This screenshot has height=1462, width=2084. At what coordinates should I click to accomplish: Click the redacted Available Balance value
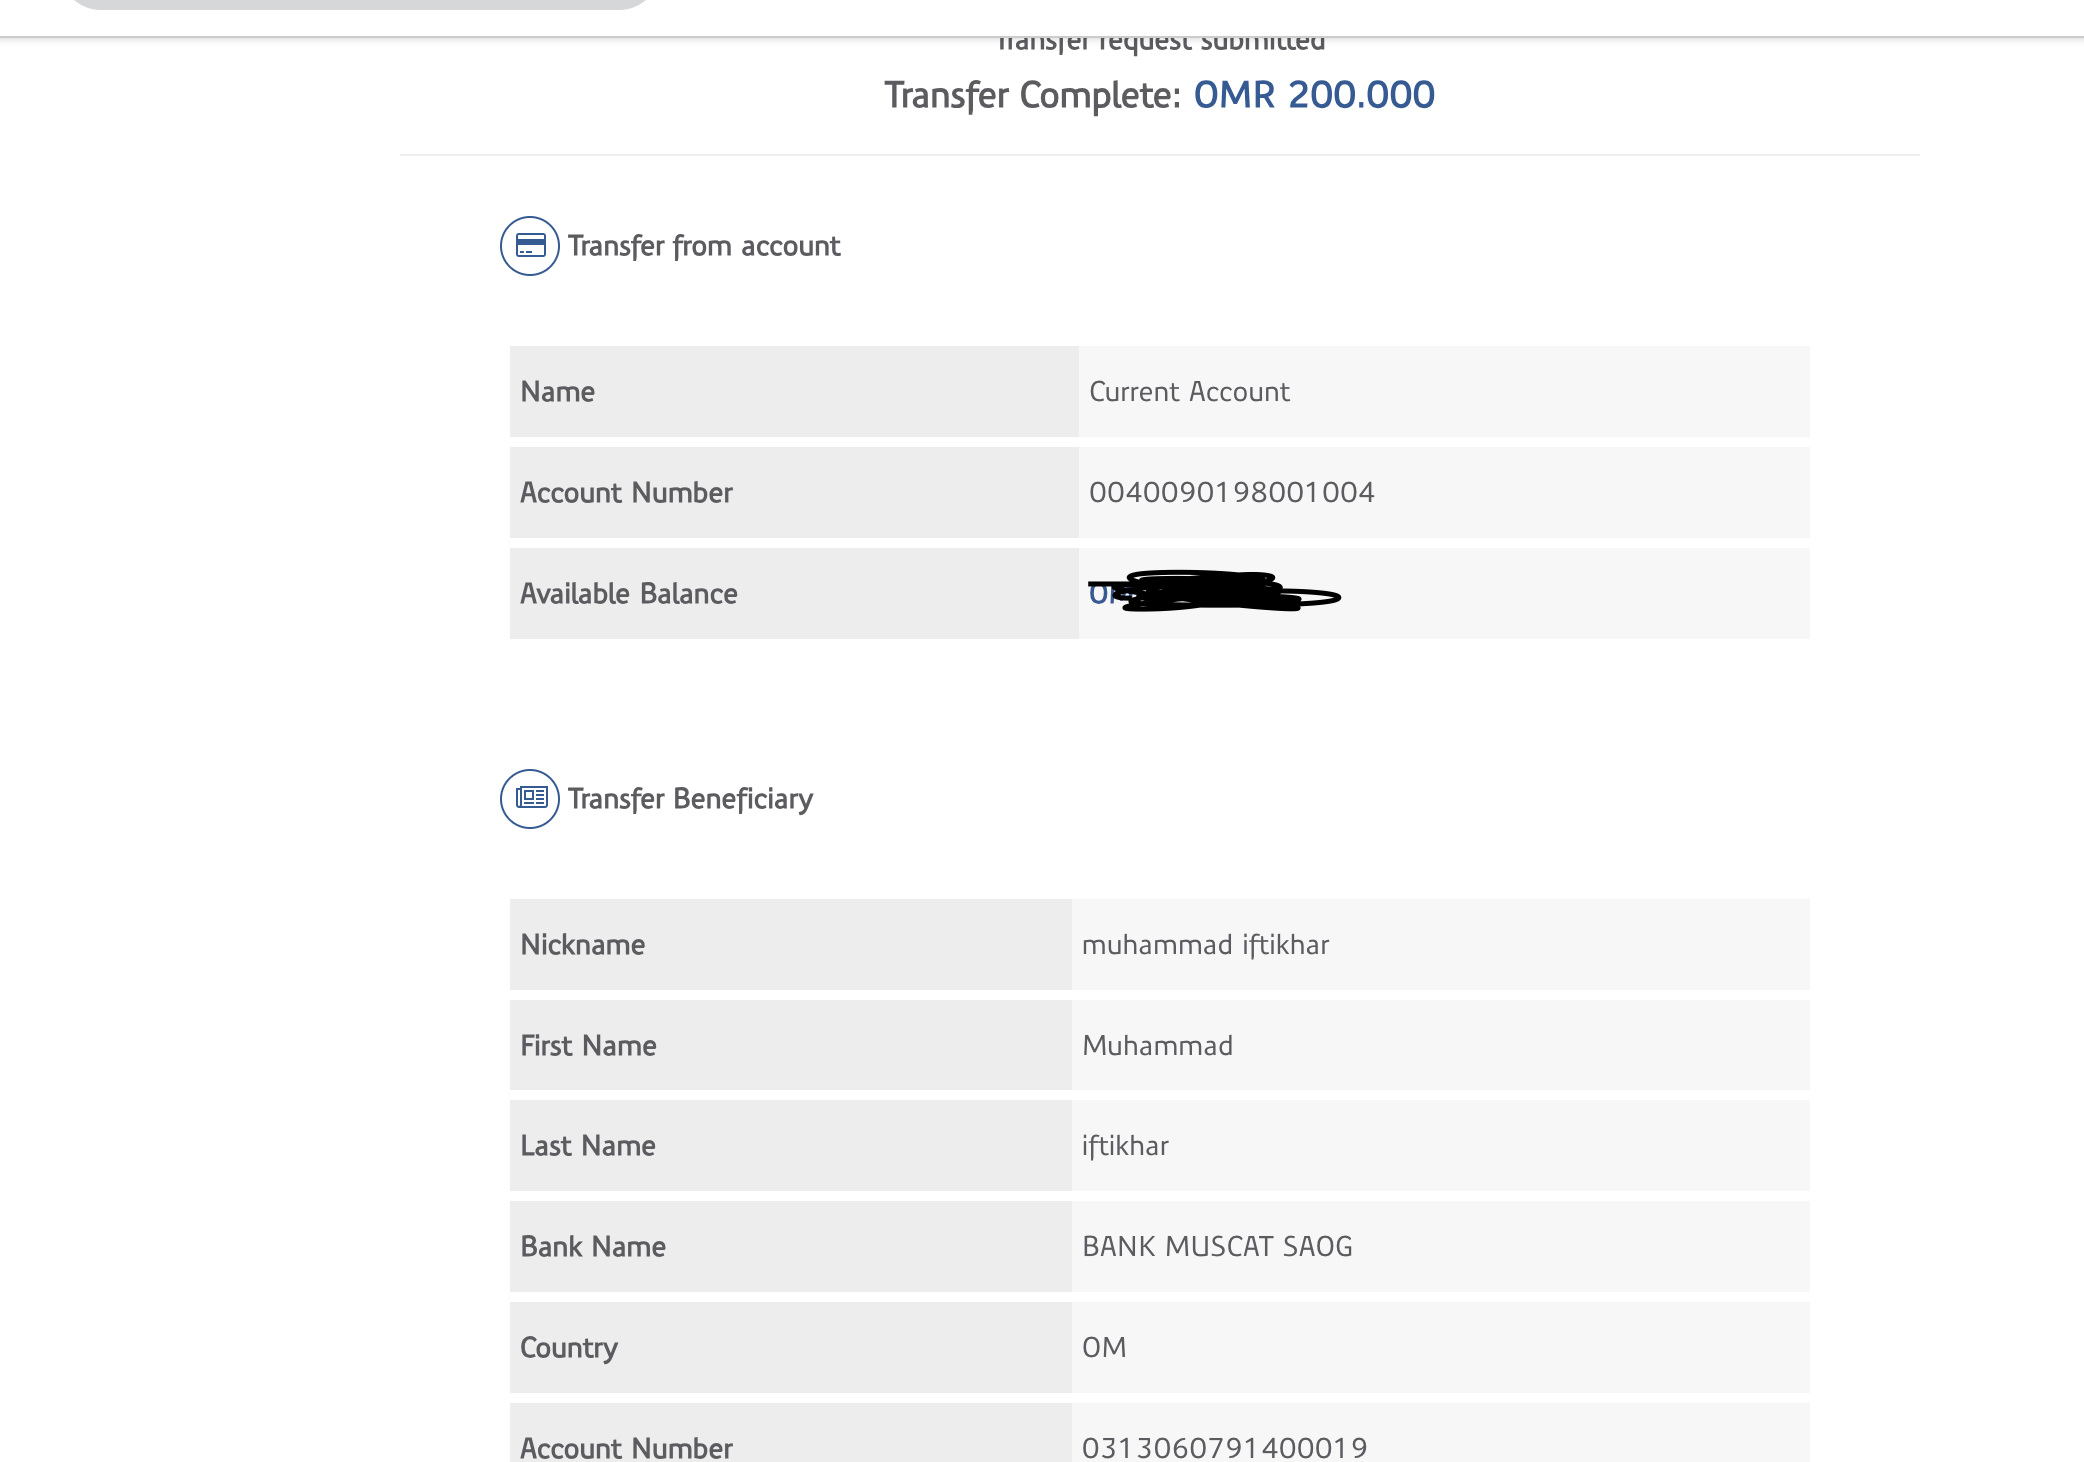pyautogui.click(x=1213, y=592)
